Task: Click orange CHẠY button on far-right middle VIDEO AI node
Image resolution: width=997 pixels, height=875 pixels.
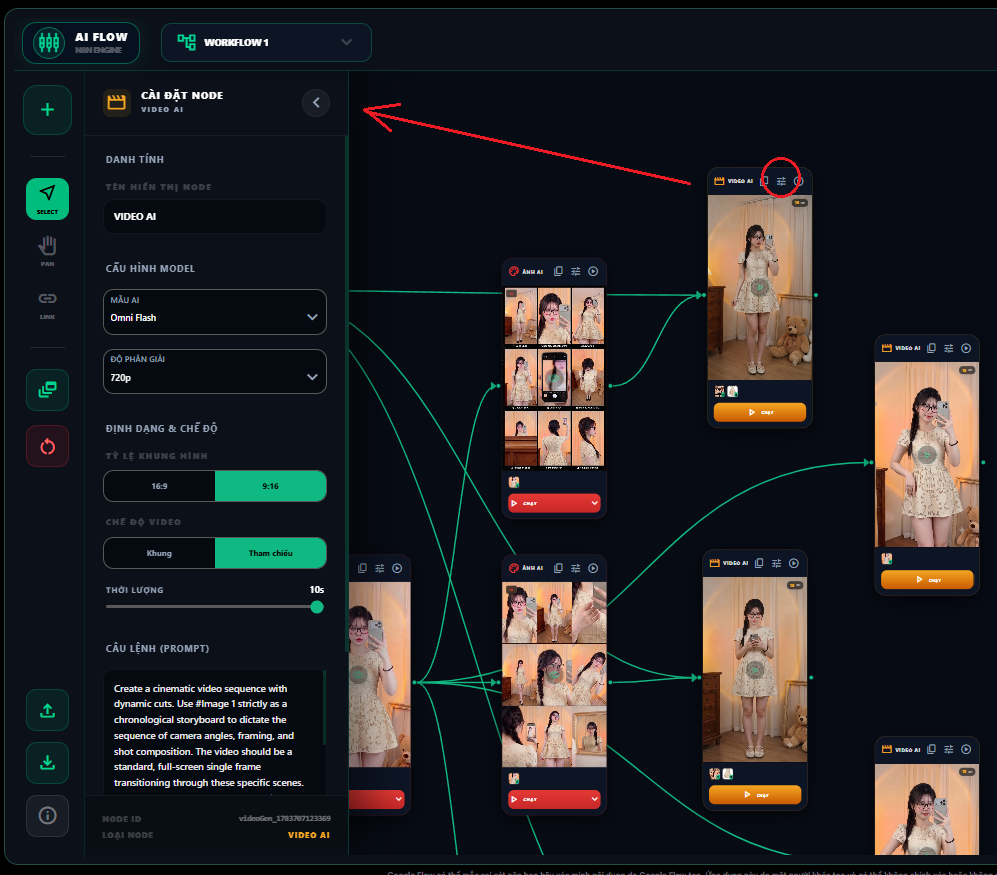Action: pos(926,579)
